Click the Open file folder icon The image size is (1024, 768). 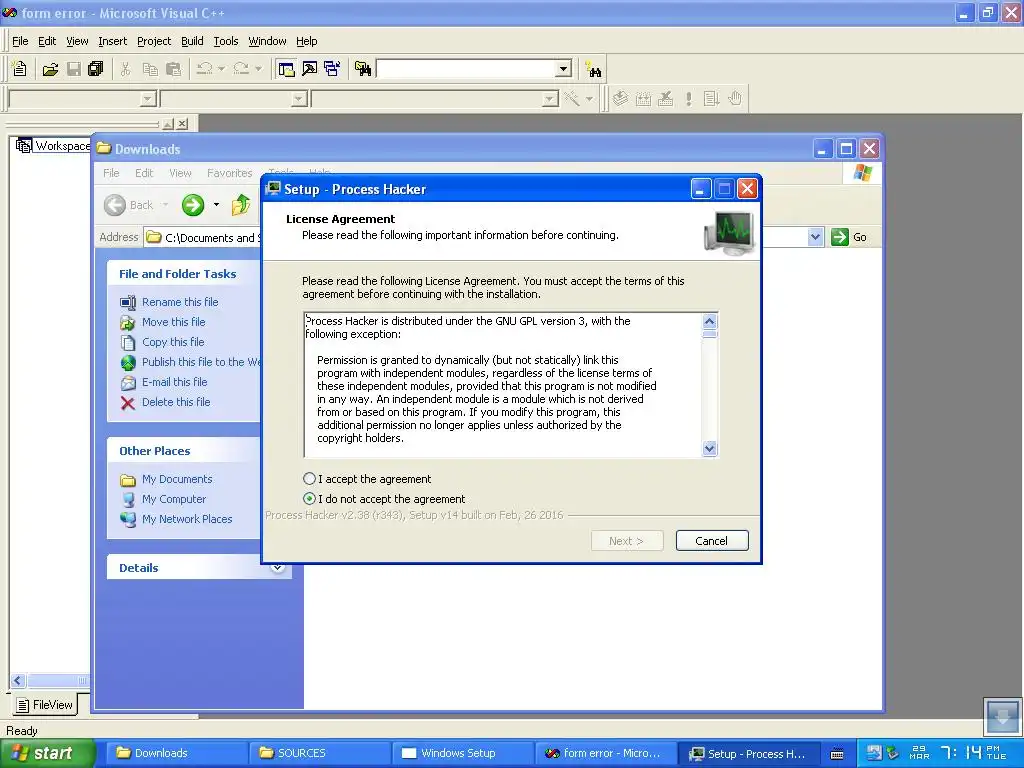coord(50,69)
